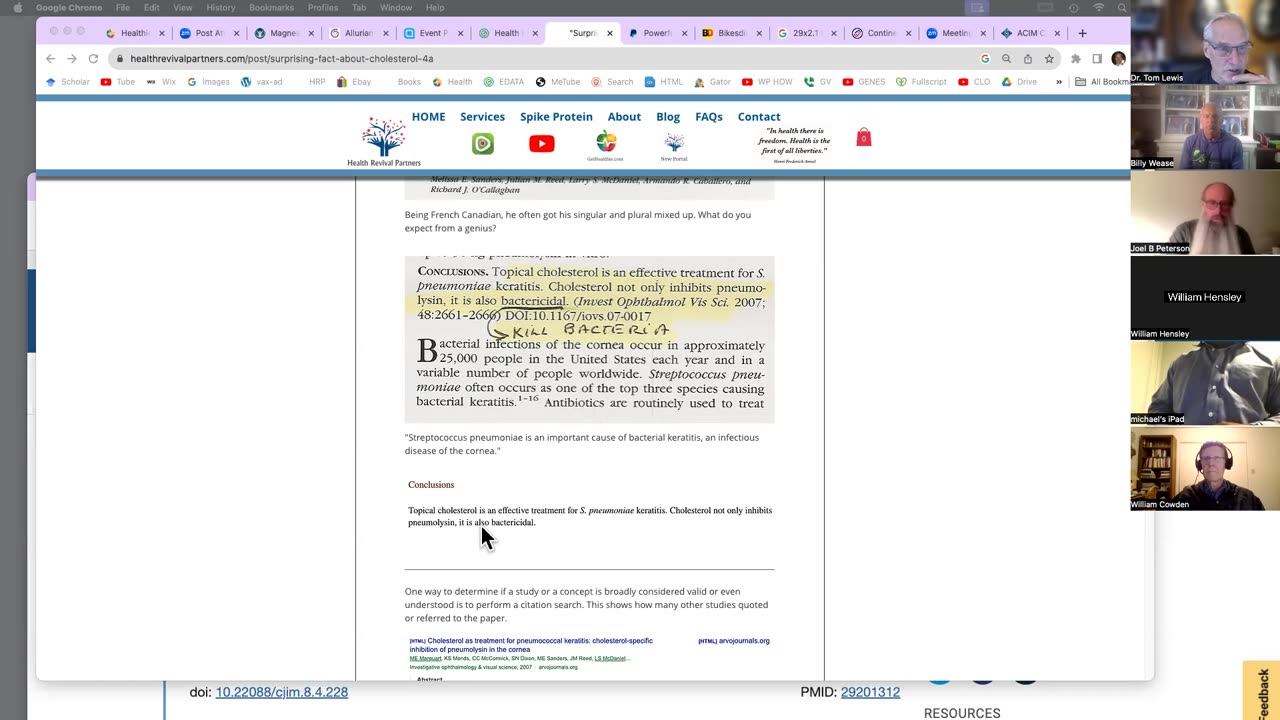
Task: Open the FAQs navigation link
Action: coord(709,117)
